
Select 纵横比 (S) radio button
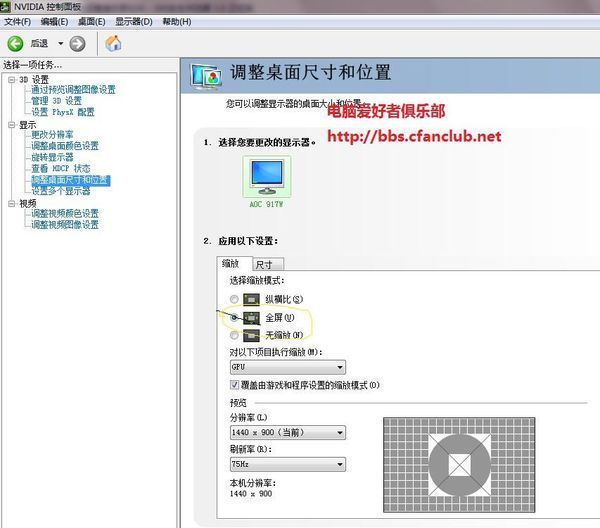tap(234, 299)
